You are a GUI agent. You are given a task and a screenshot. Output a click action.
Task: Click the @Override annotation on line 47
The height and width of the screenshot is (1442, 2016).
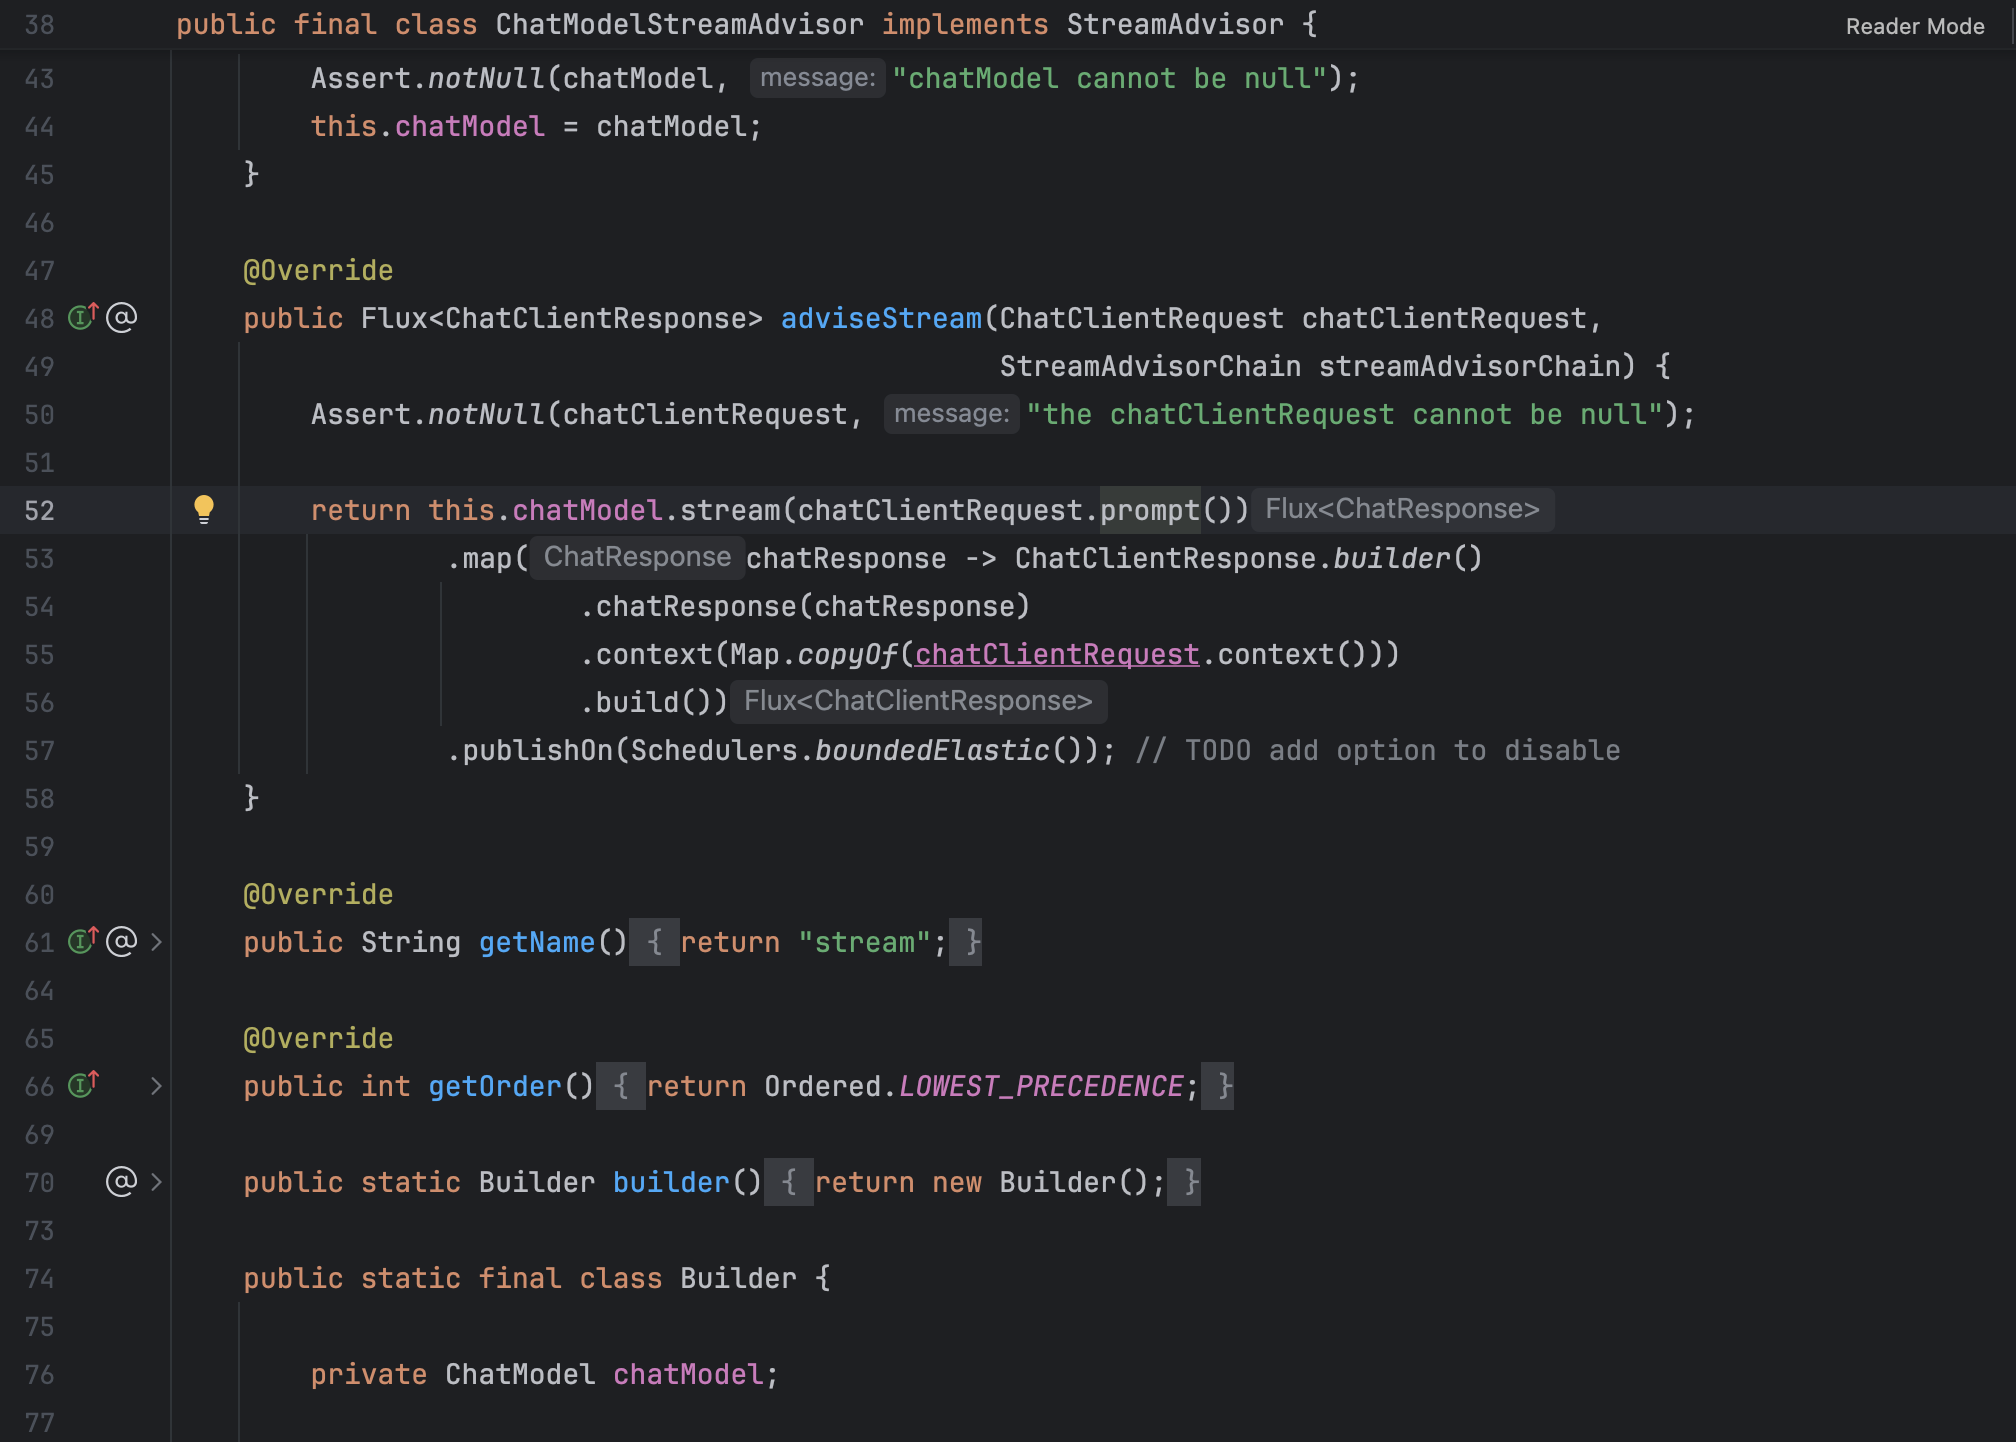(x=318, y=270)
